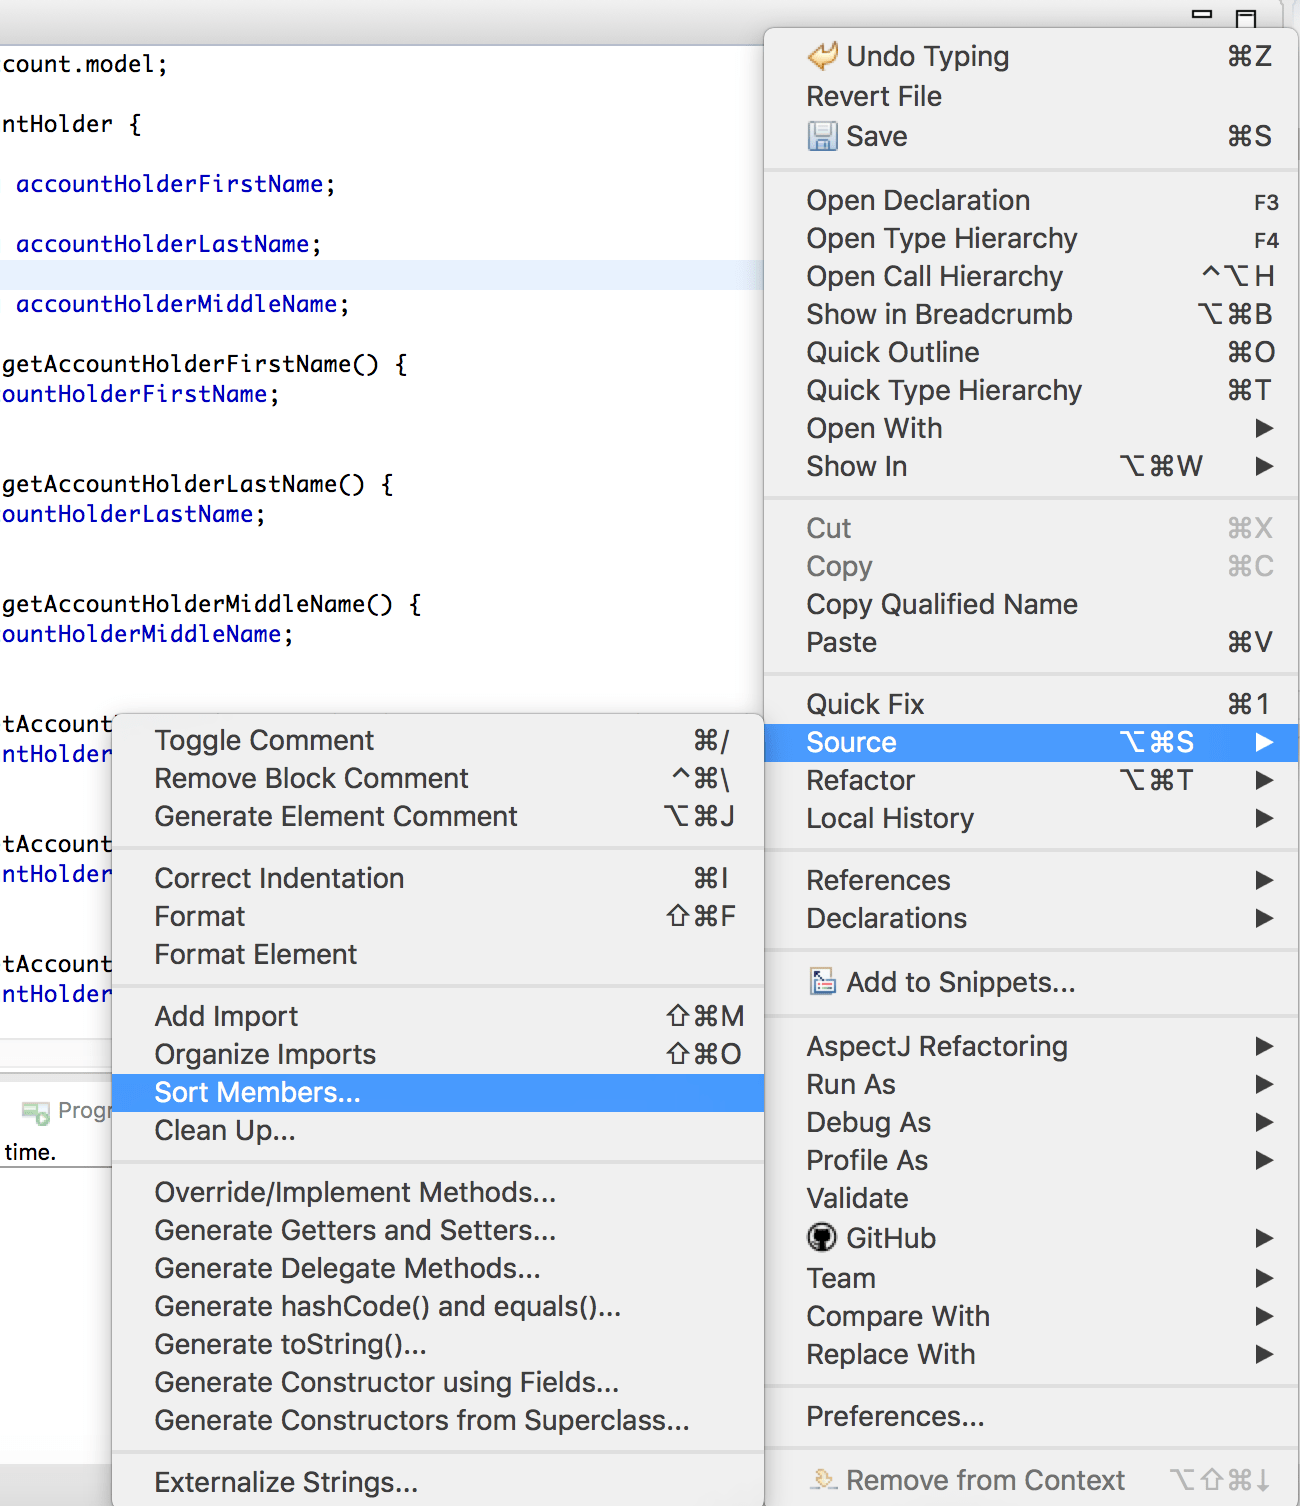
Task: Click the Refactor menu entry
Action: pyautogui.click(x=860, y=780)
